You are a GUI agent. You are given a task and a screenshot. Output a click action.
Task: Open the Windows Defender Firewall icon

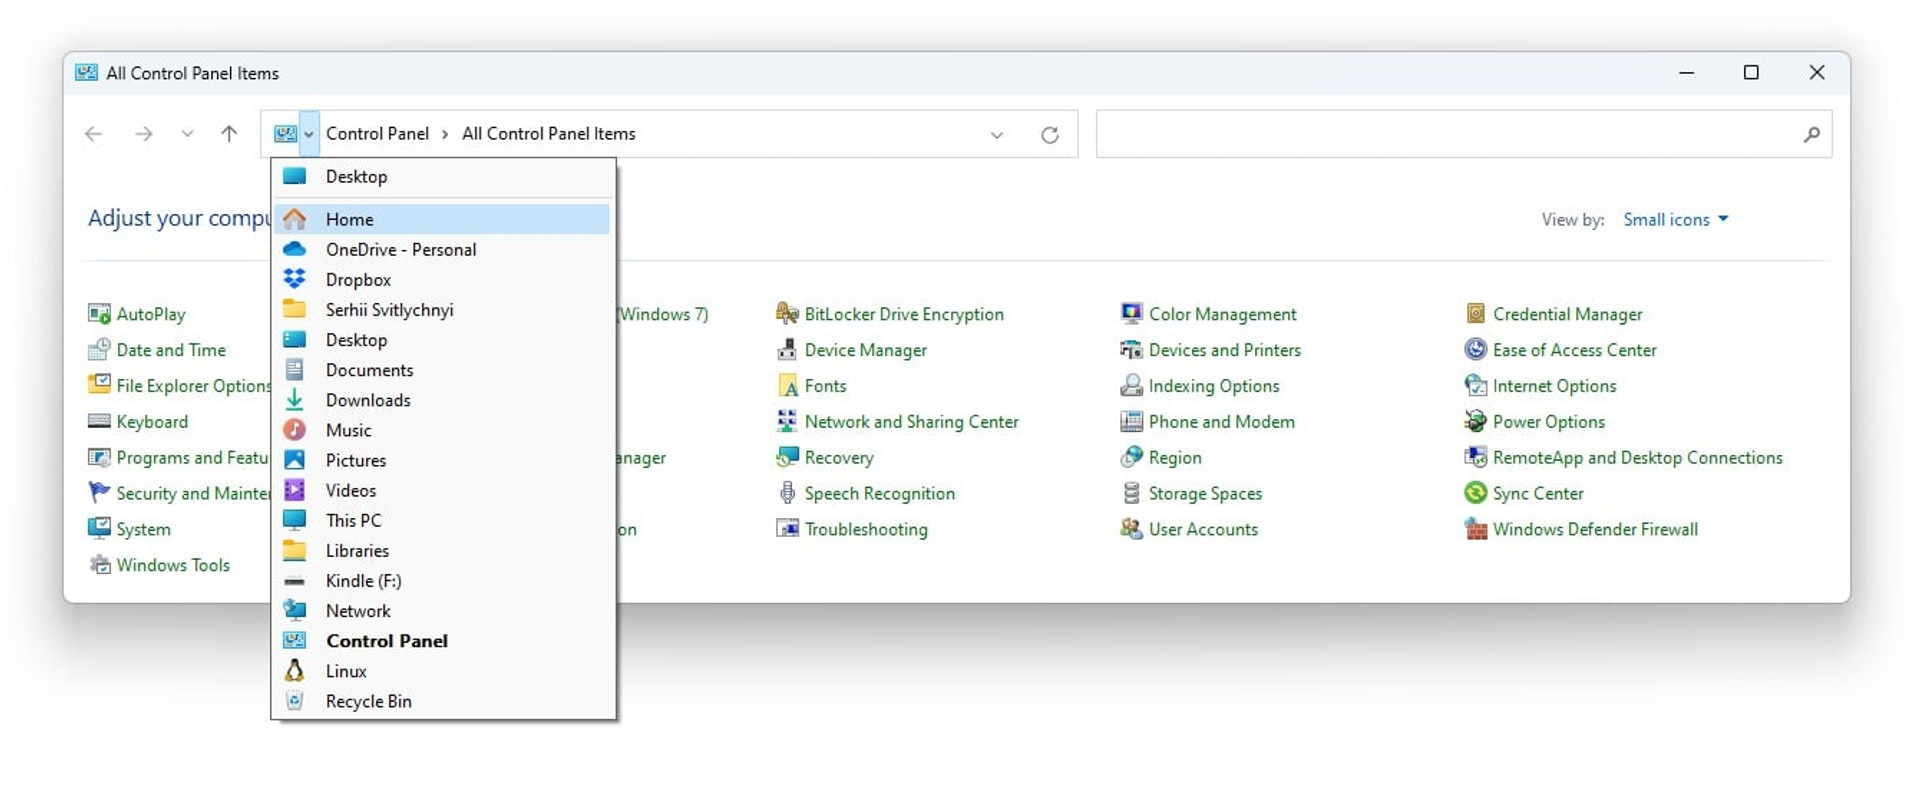(x=1475, y=529)
